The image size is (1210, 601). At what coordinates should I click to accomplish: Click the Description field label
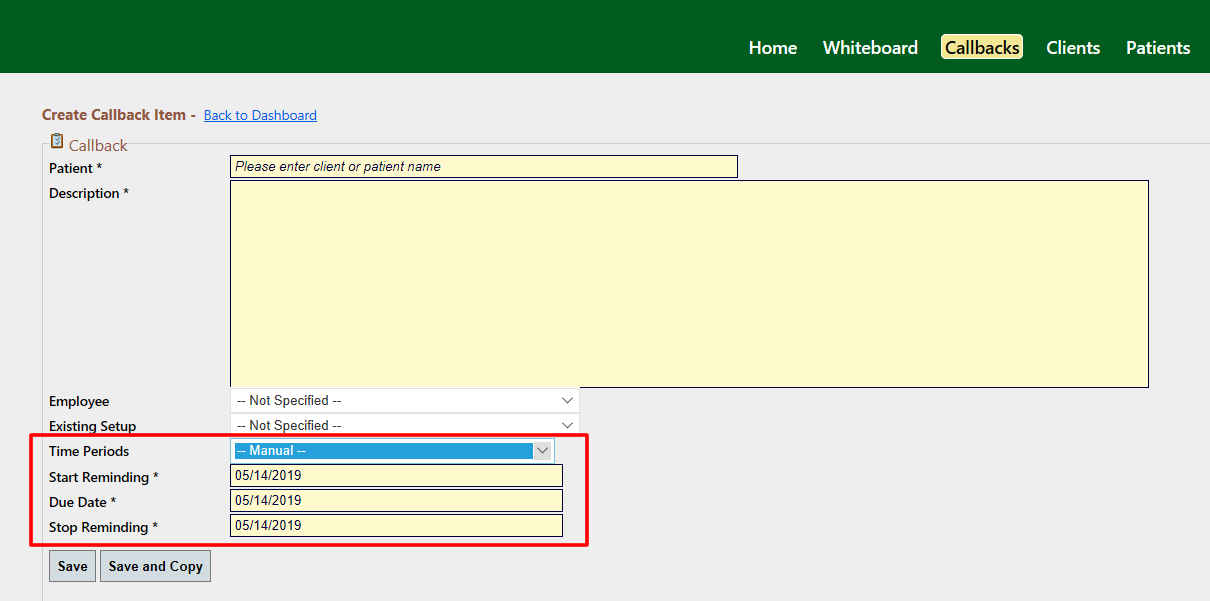[89, 193]
